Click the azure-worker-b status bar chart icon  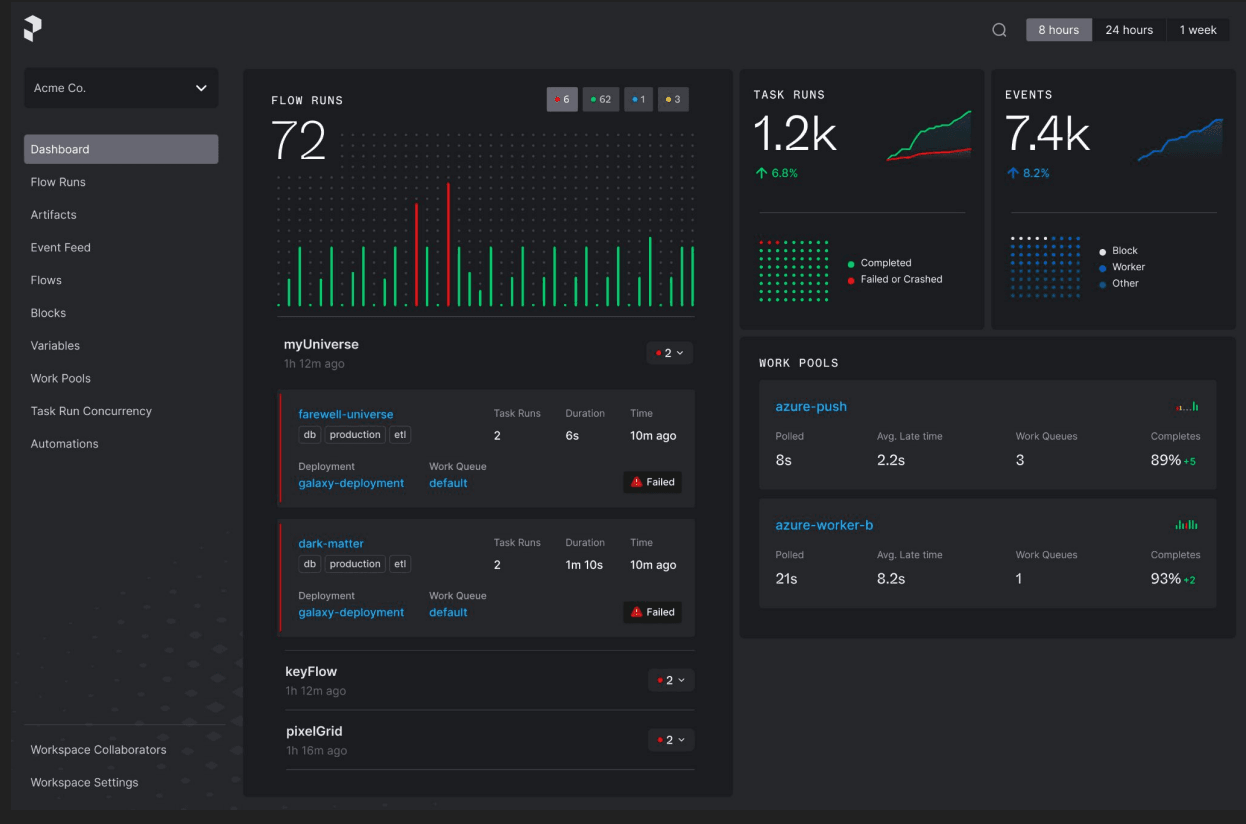click(1186, 525)
